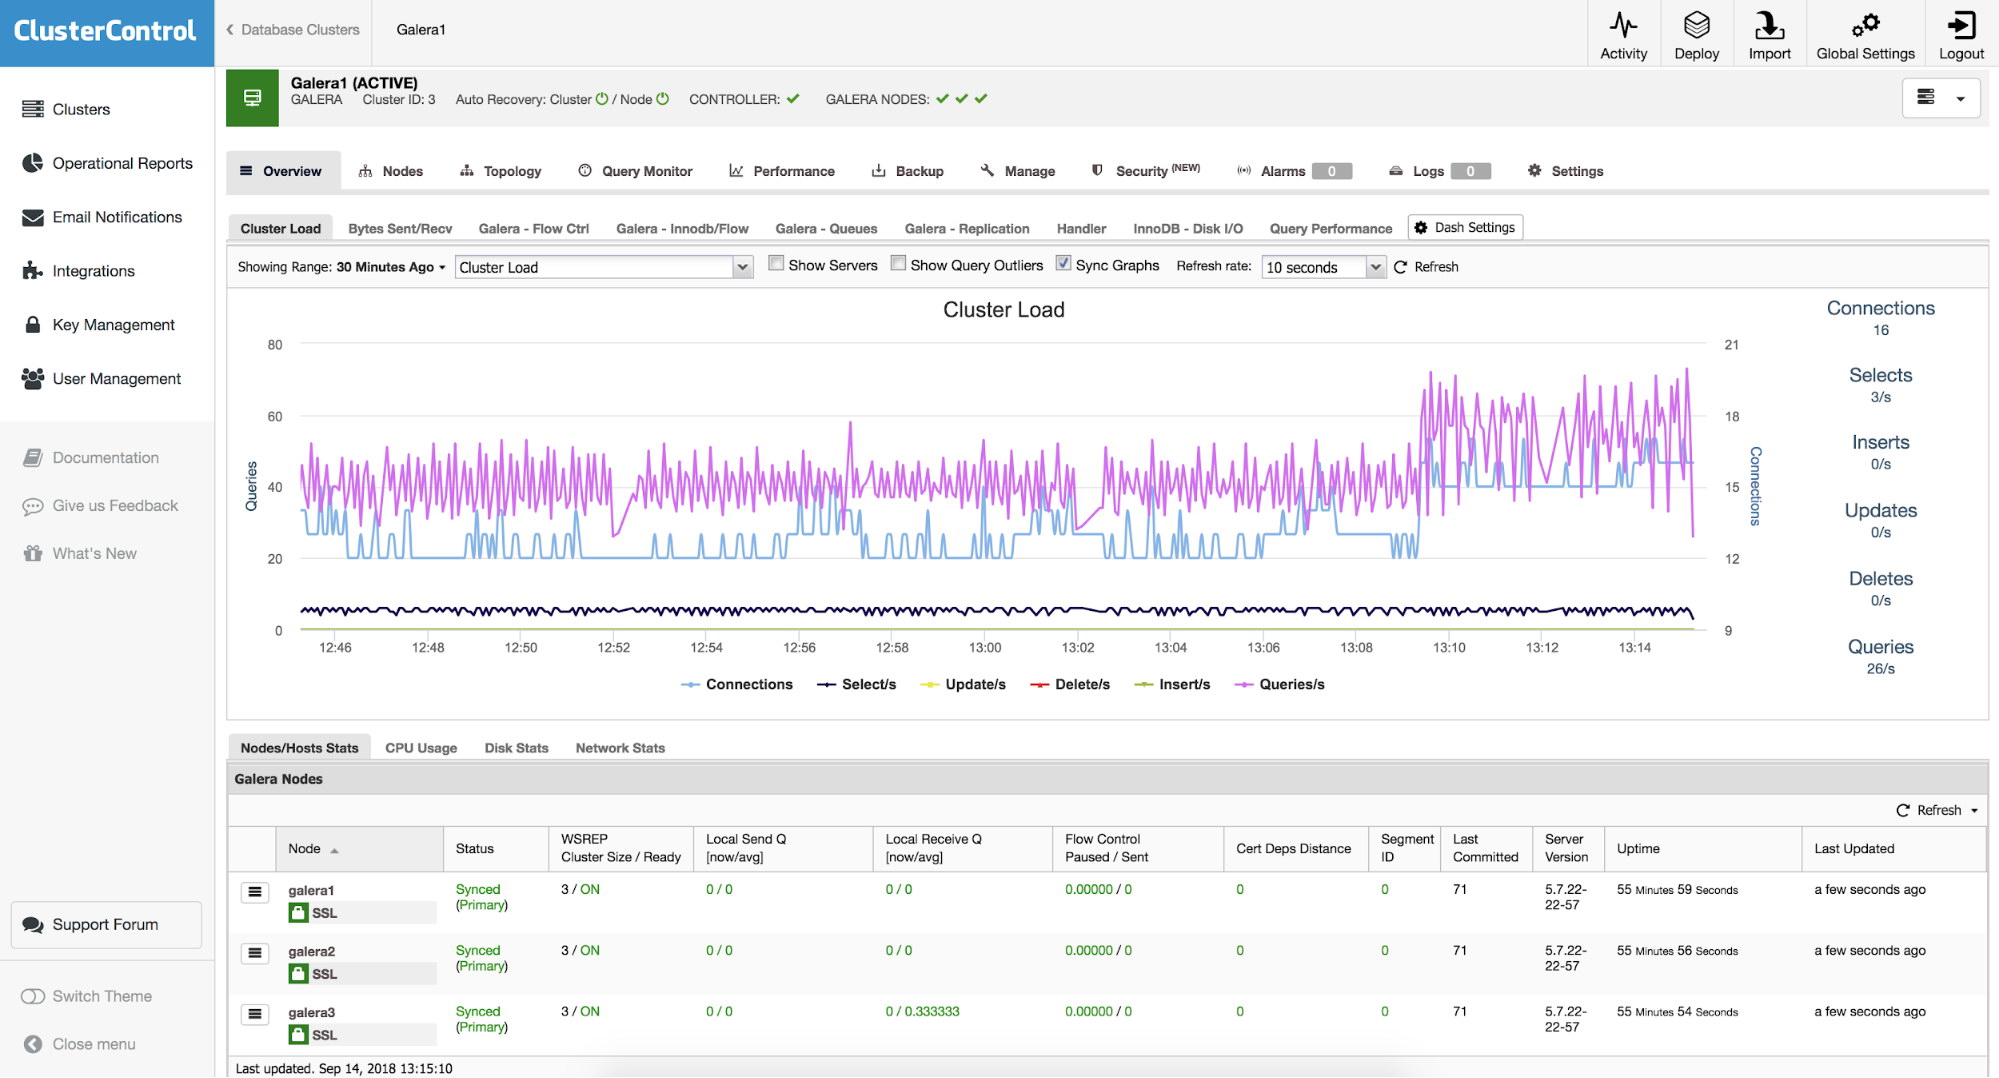The width and height of the screenshot is (1999, 1078).
Task: Click the galera1 SSL lock icon
Action: click(298, 912)
